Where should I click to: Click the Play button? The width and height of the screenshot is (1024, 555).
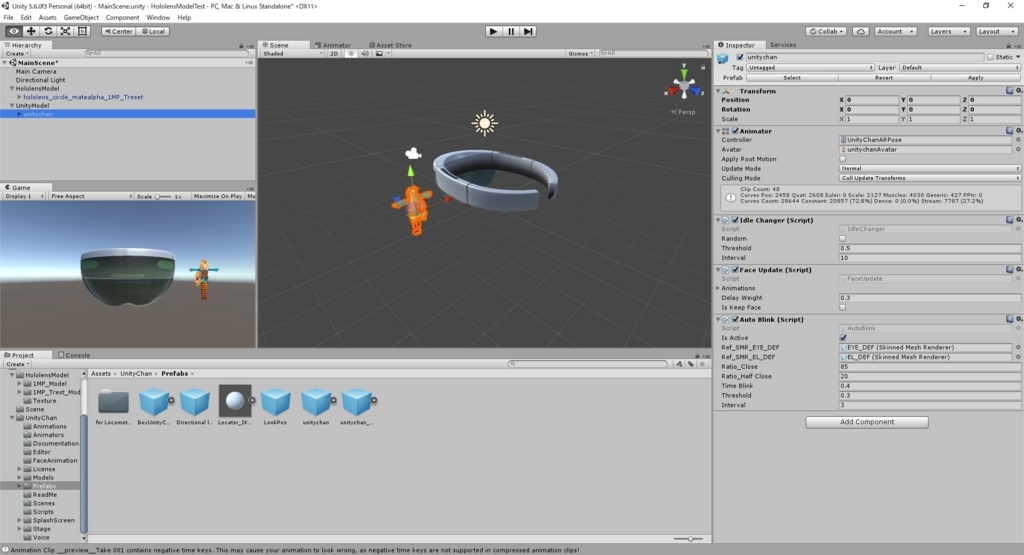pyautogui.click(x=494, y=31)
